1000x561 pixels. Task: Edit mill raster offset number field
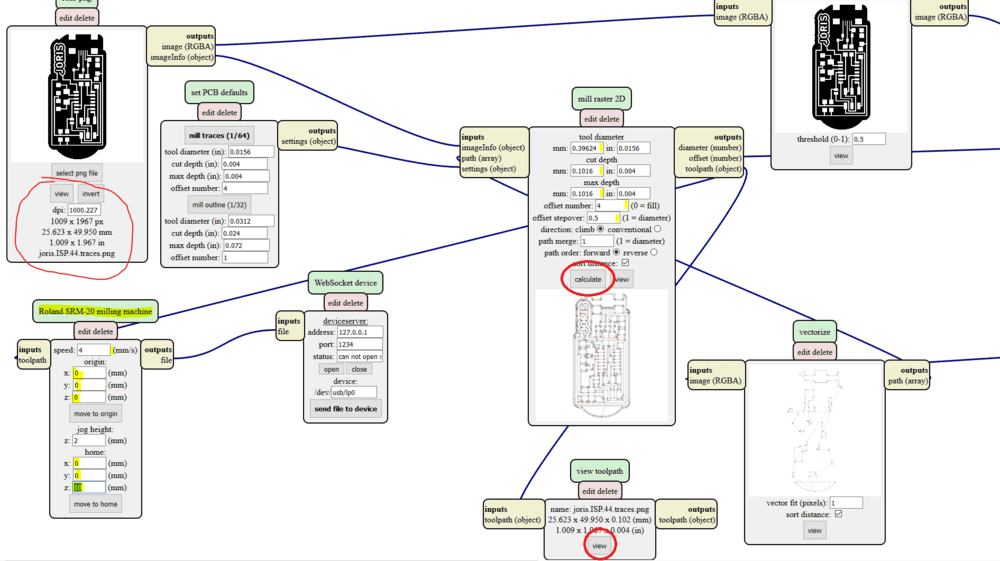tap(612, 205)
